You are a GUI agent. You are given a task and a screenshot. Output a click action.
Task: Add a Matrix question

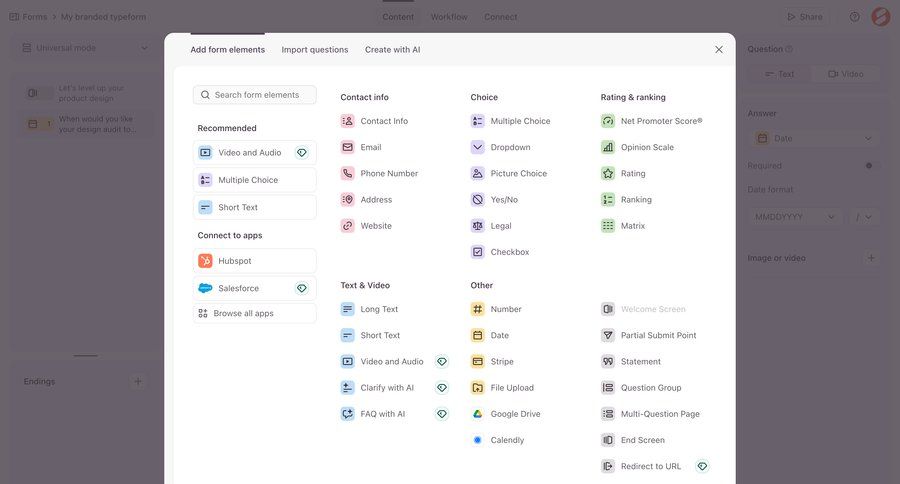click(623, 226)
